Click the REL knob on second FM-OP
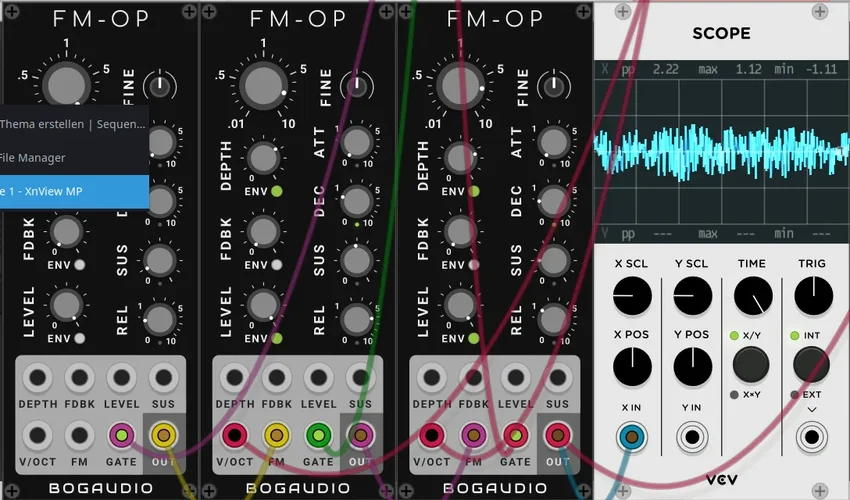This screenshot has width=850, height=500. click(x=357, y=320)
